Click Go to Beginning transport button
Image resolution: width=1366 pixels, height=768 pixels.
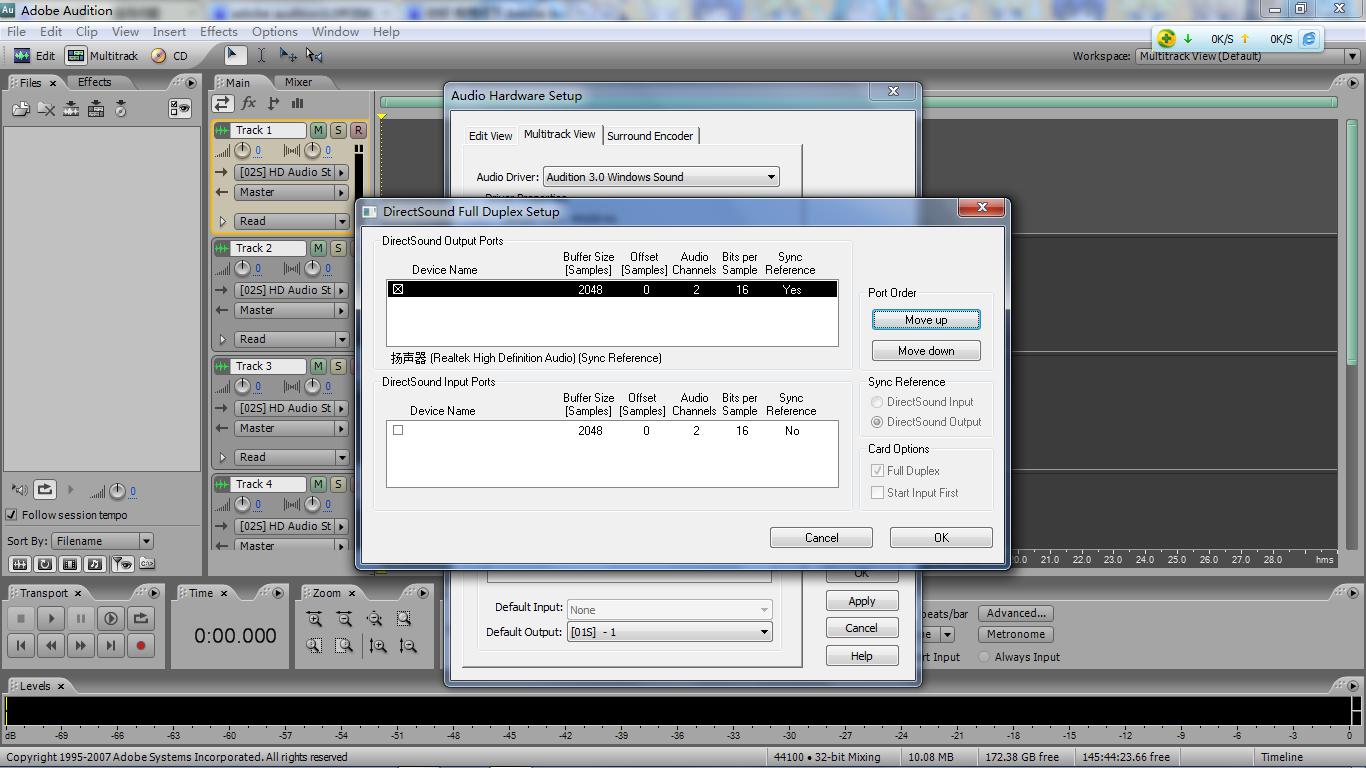21,646
